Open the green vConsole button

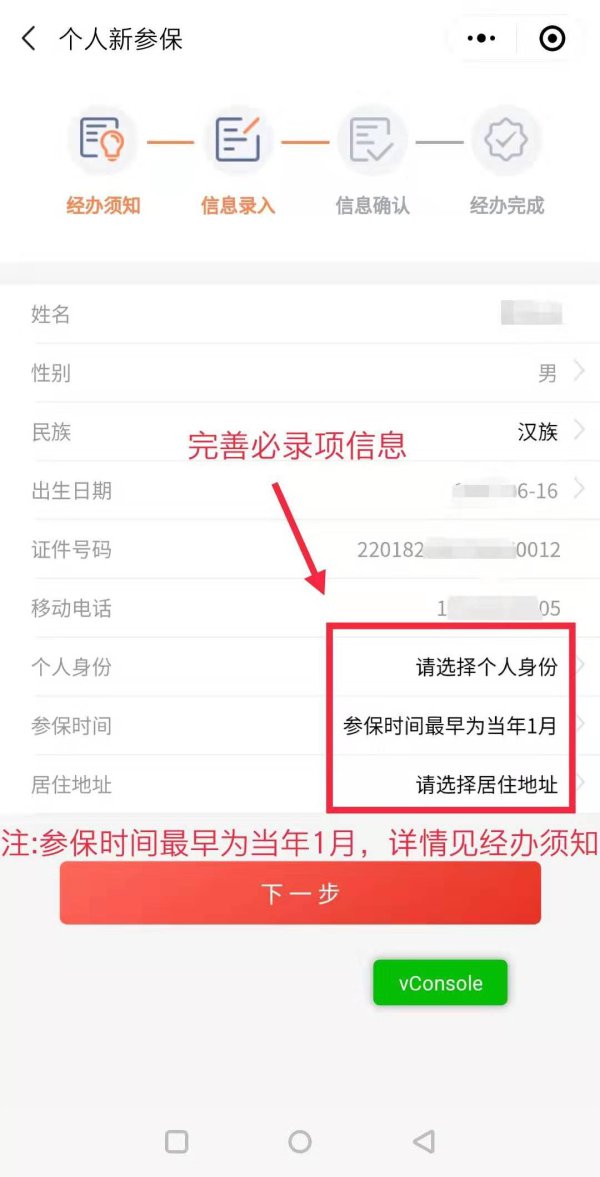point(440,983)
